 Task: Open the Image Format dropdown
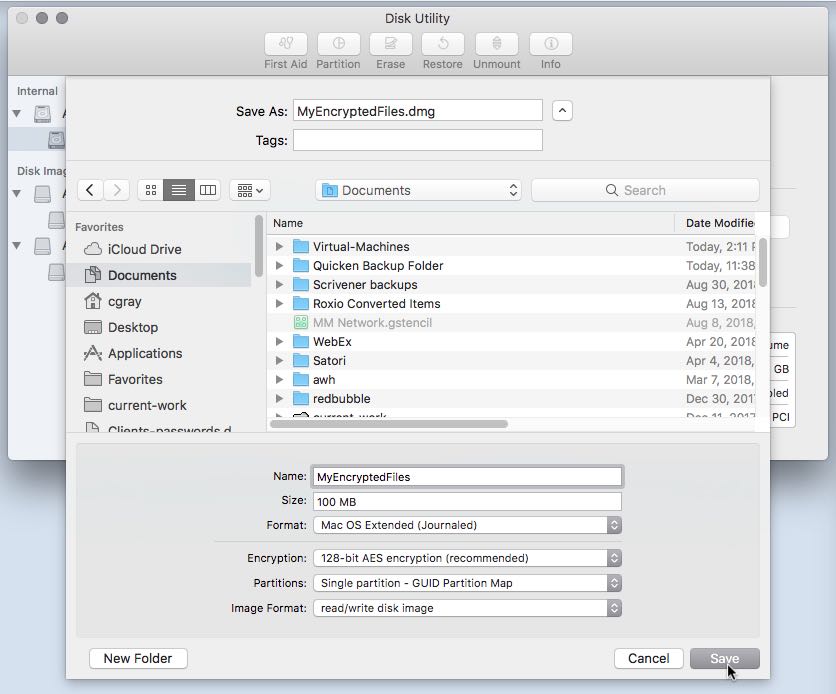467,608
